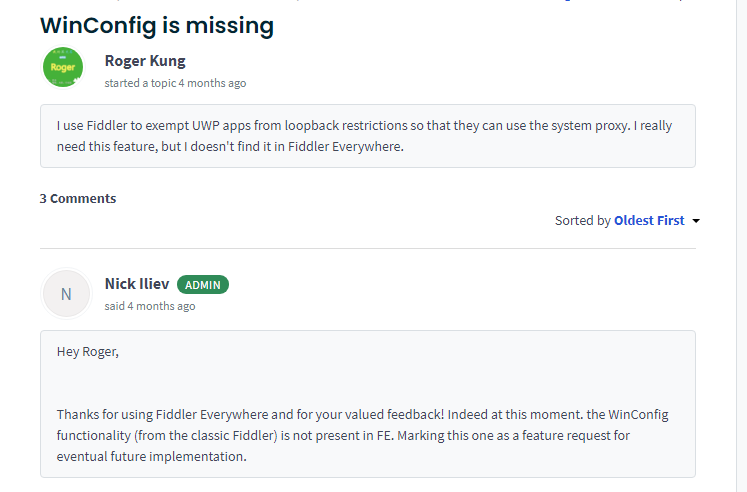Screen dimensions: 747x492
Task: Click "eventual future implementation" in Nick's reply
Action: click(x=151, y=457)
